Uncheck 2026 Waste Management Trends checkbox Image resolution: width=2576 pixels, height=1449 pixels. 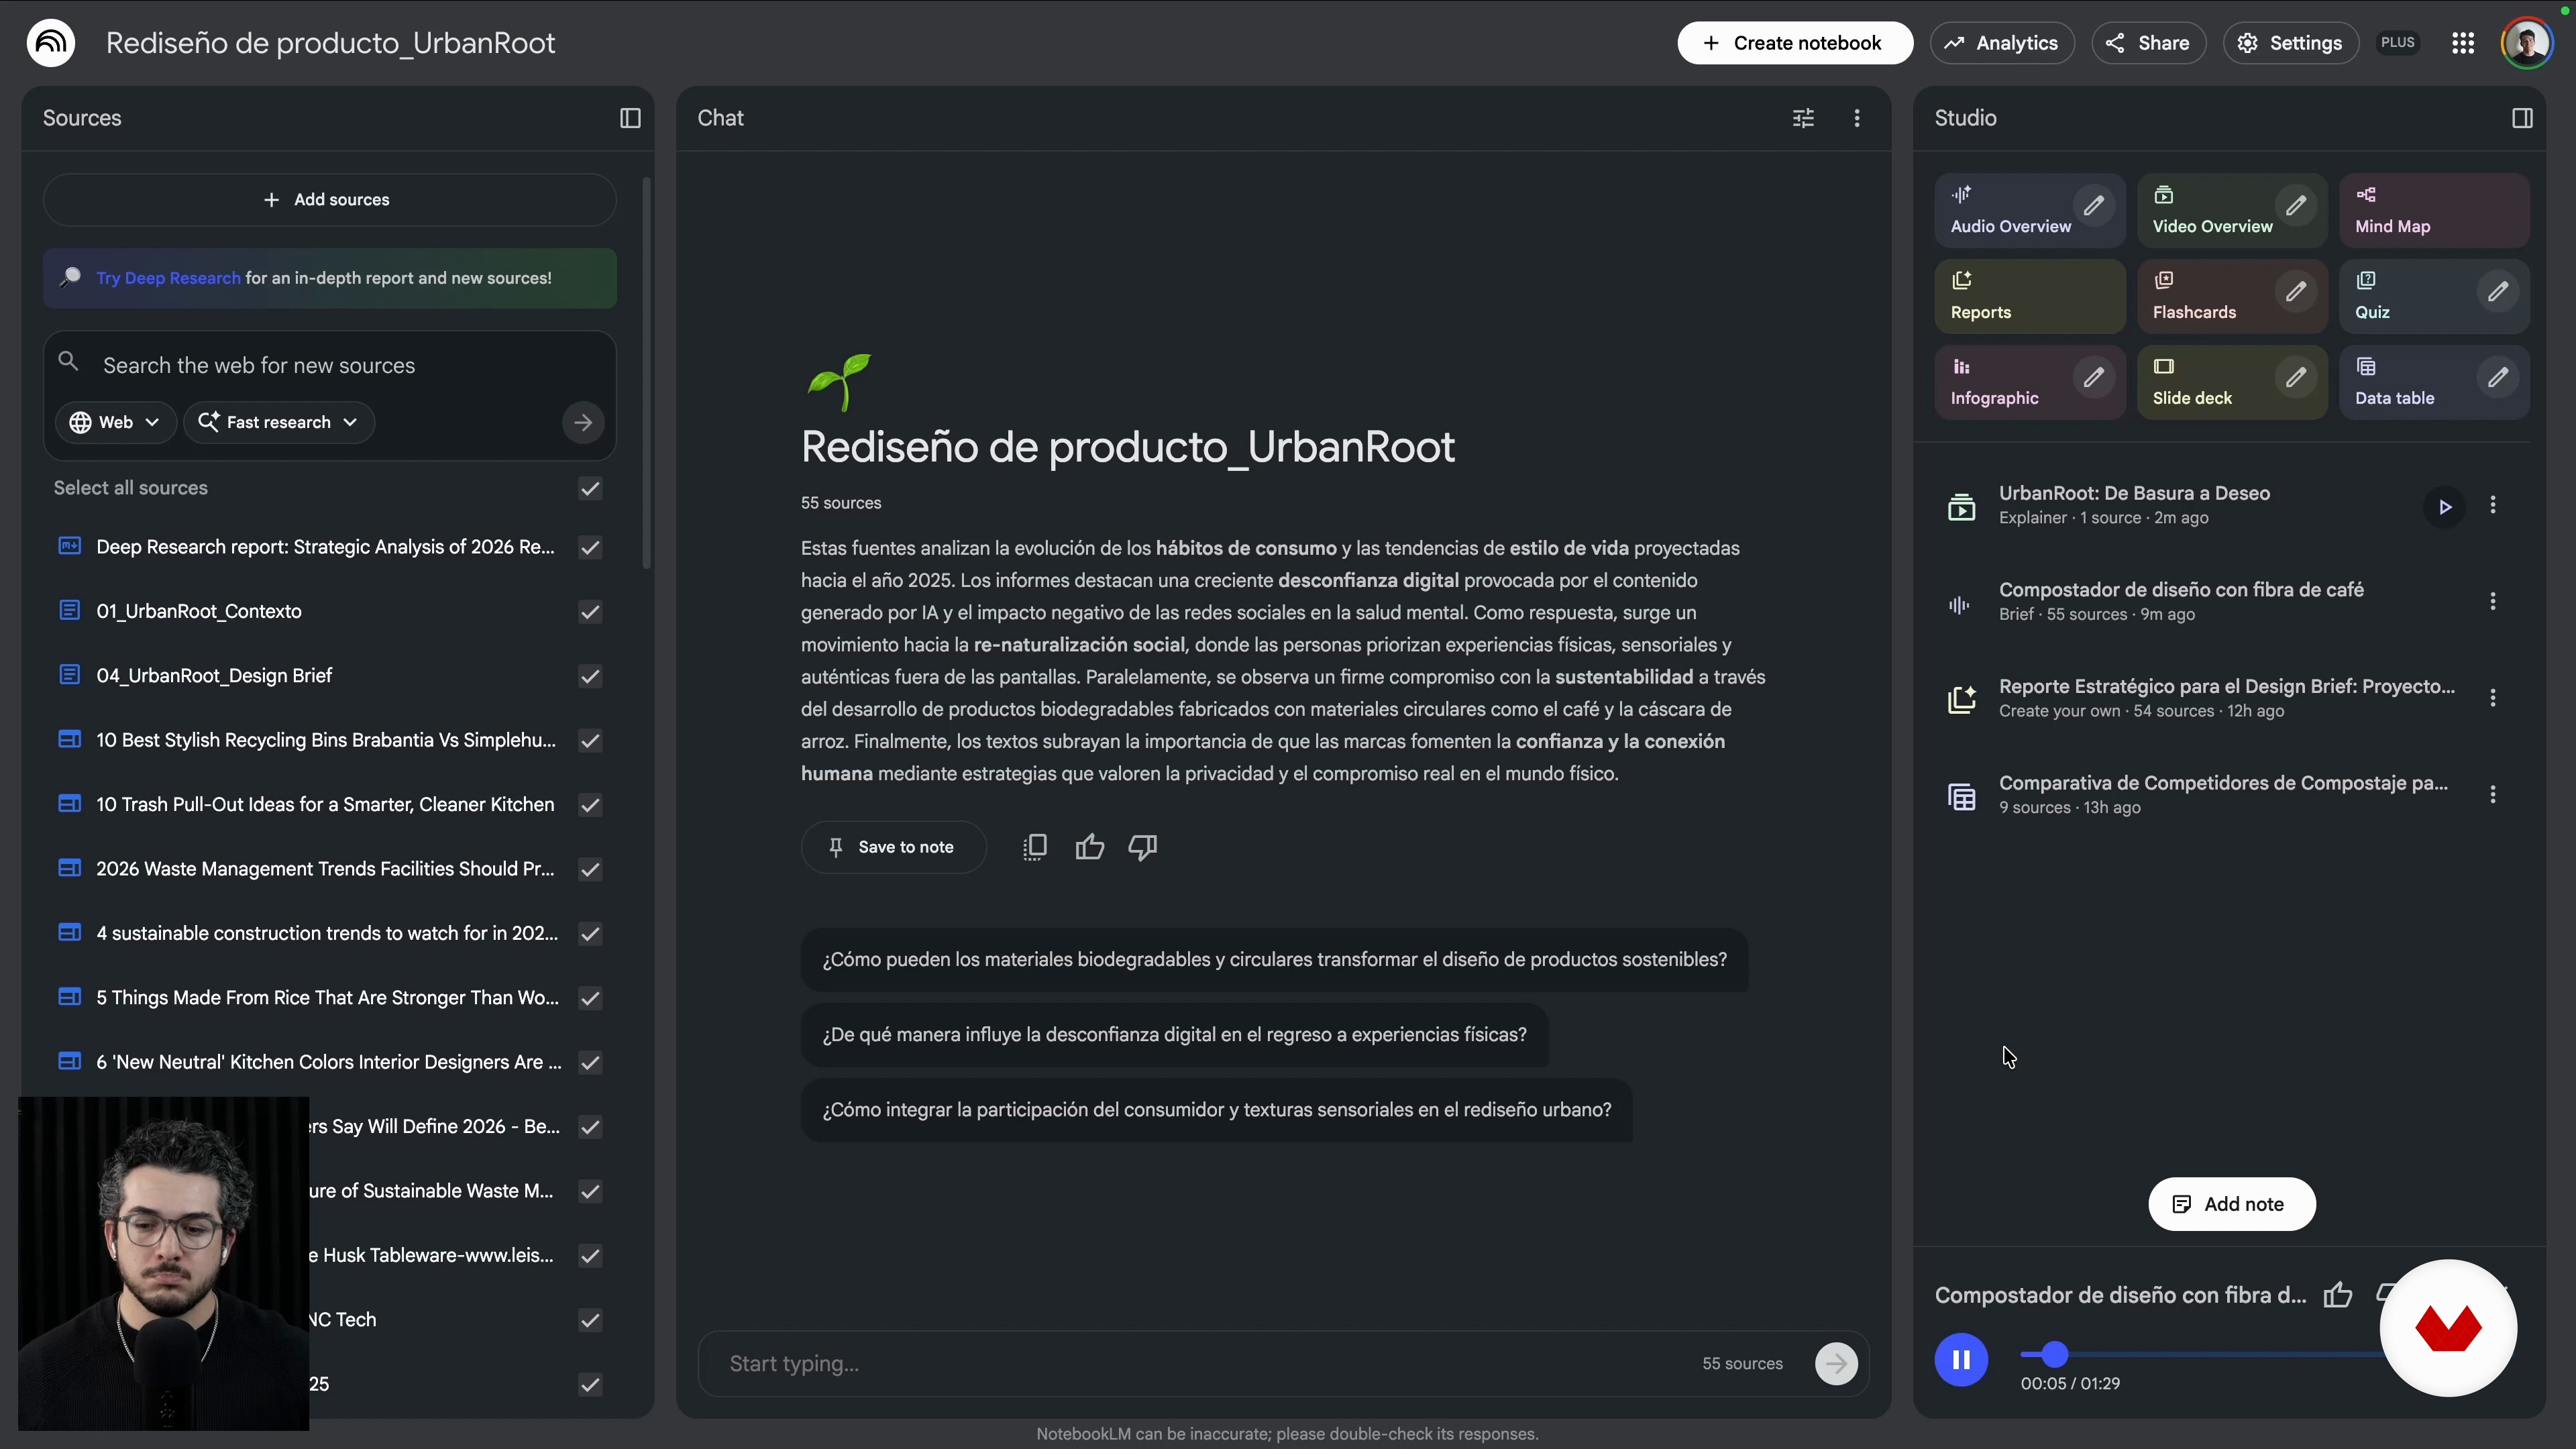590,869
